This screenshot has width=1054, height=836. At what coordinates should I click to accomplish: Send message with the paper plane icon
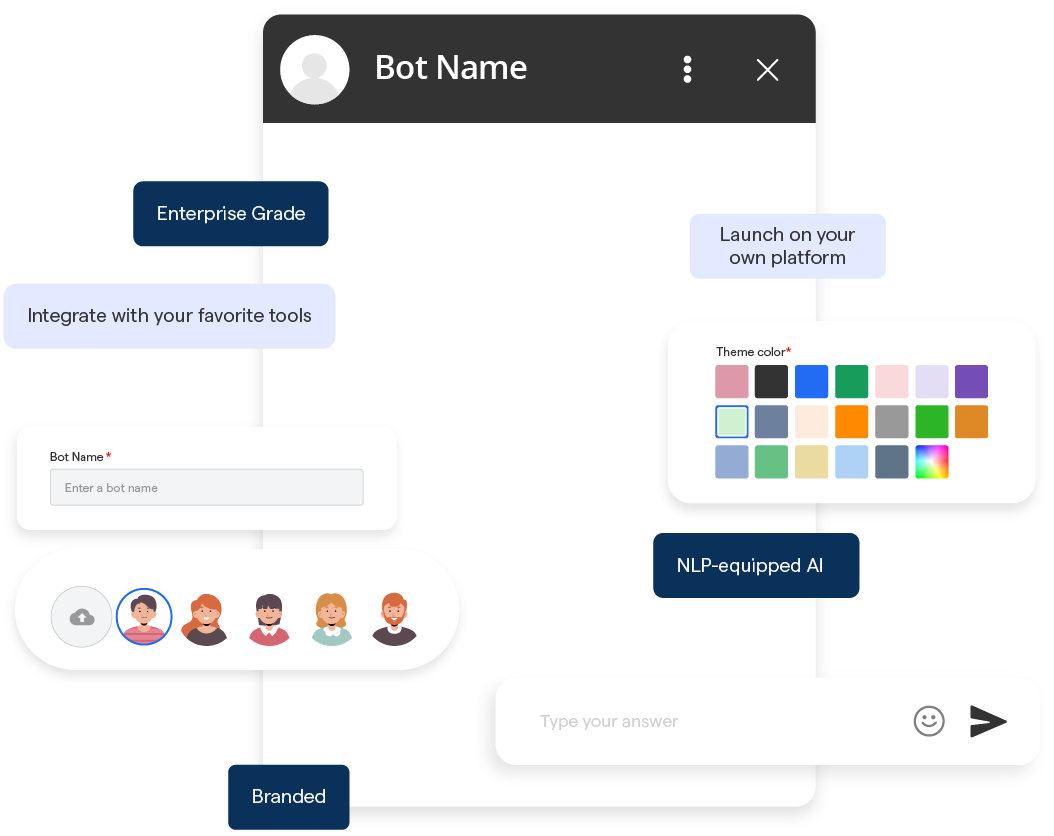tap(987, 721)
